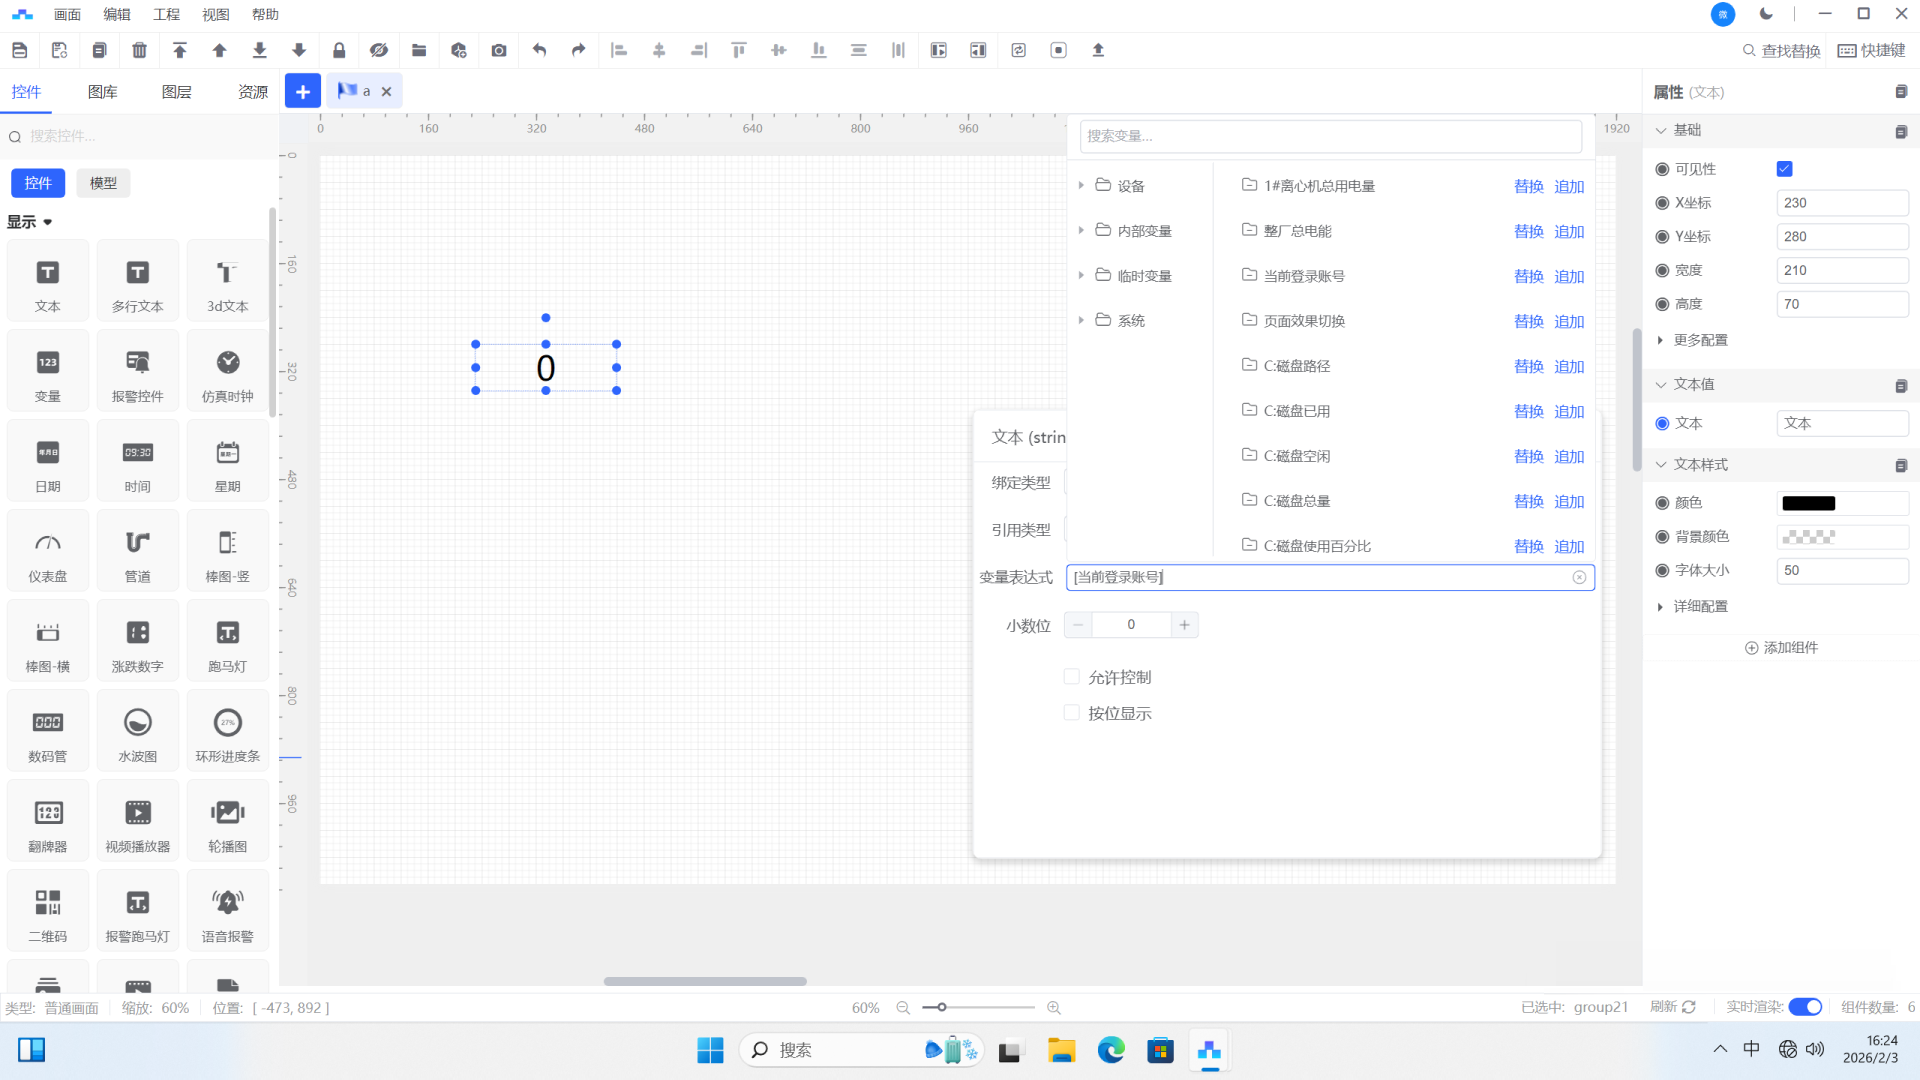The width and height of the screenshot is (1920, 1080).
Task: Select the 水波图 widget icon
Action: click(138, 731)
